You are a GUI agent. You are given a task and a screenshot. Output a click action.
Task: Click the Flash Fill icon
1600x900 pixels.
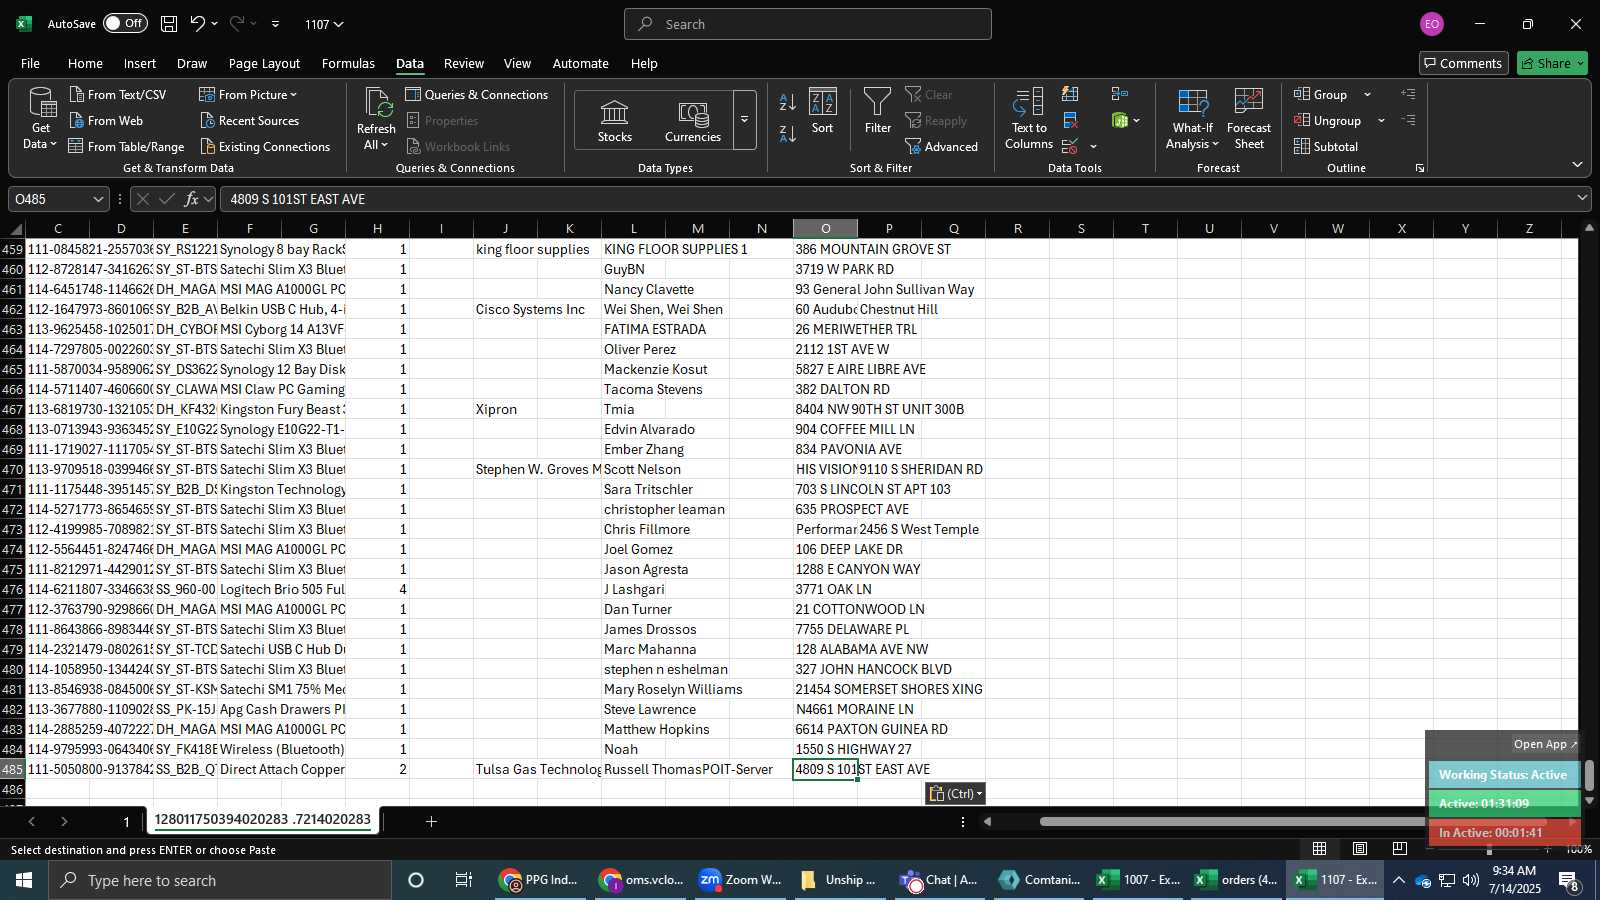[x=1070, y=94]
